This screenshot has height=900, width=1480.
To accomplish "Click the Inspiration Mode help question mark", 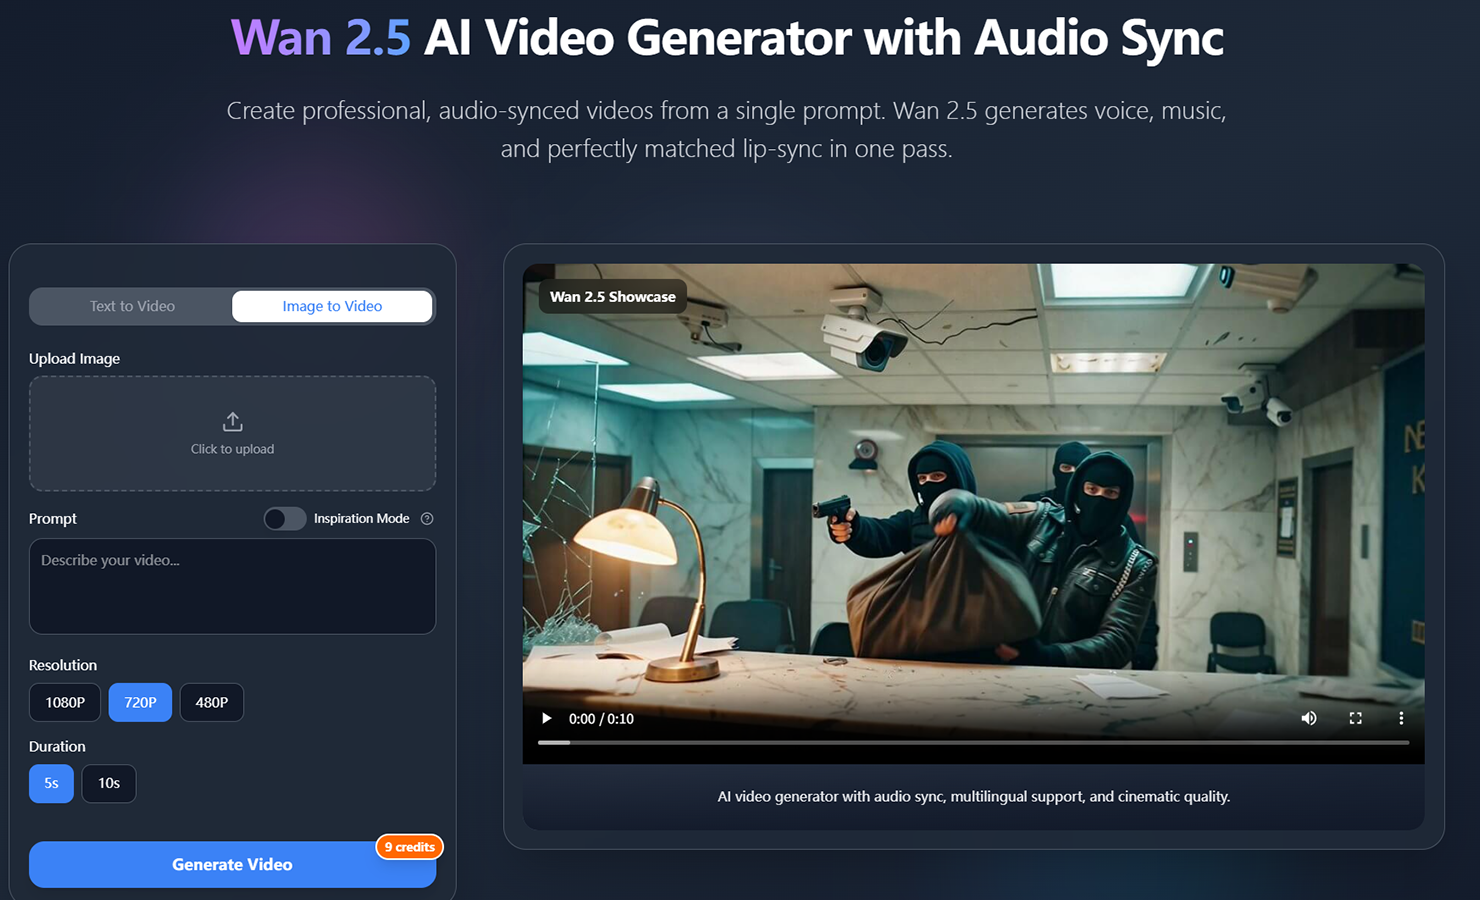I will pos(427,518).
